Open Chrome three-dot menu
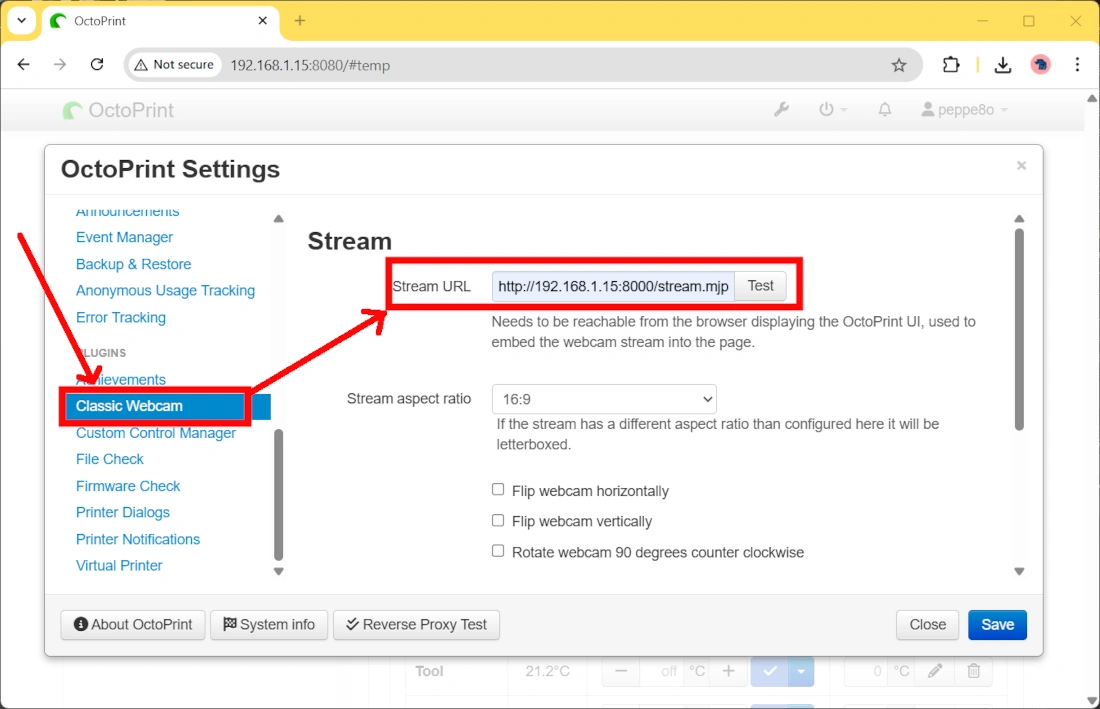1100x709 pixels. coord(1078,65)
